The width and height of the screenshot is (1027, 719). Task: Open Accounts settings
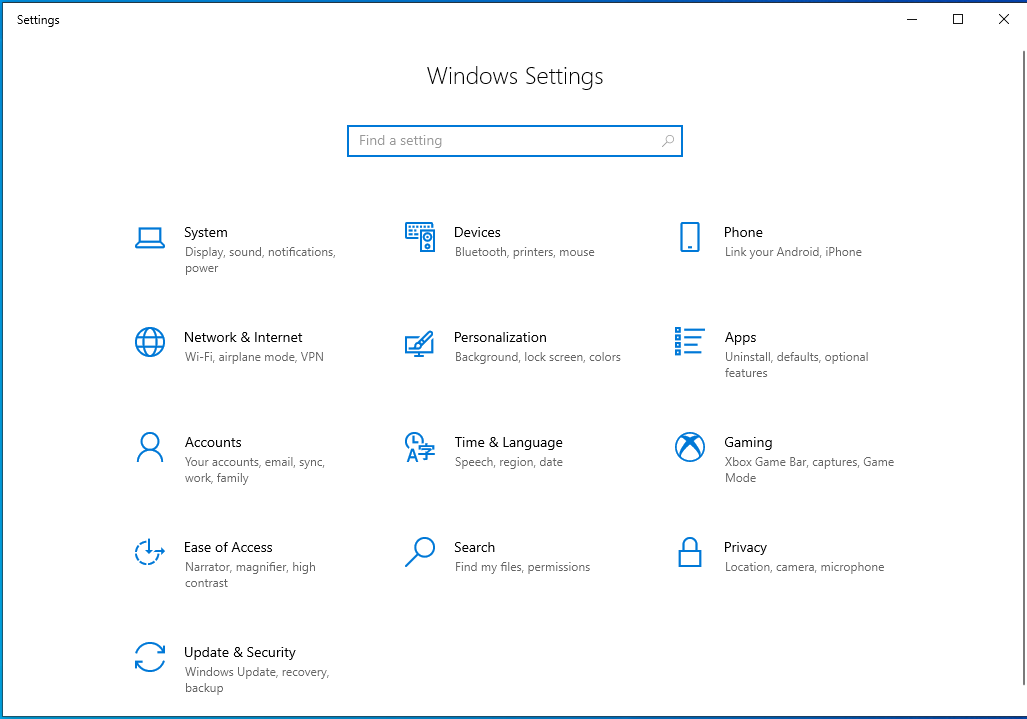213,442
